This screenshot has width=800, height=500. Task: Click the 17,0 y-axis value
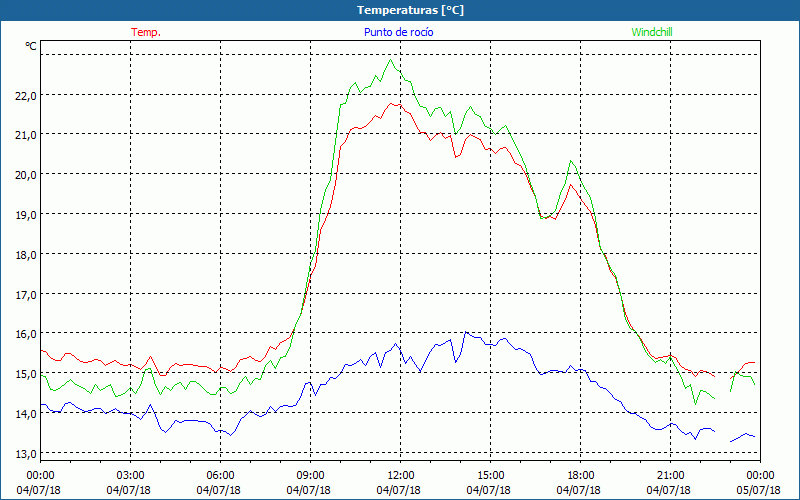pyautogui.click(x=26, y=294)
